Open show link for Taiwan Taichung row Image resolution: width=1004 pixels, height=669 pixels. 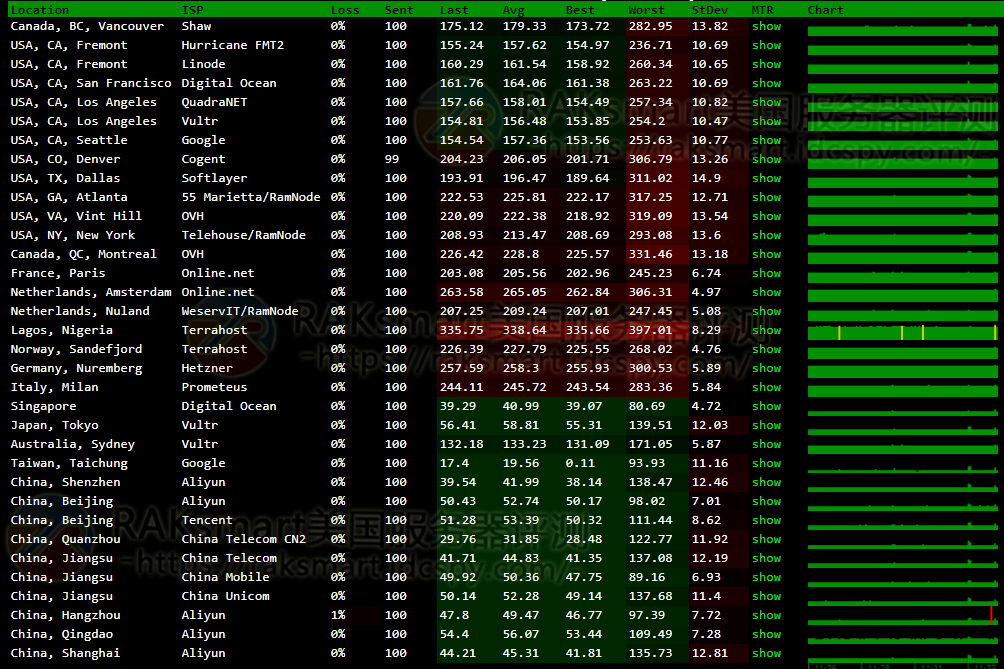(x=766, y=463)
